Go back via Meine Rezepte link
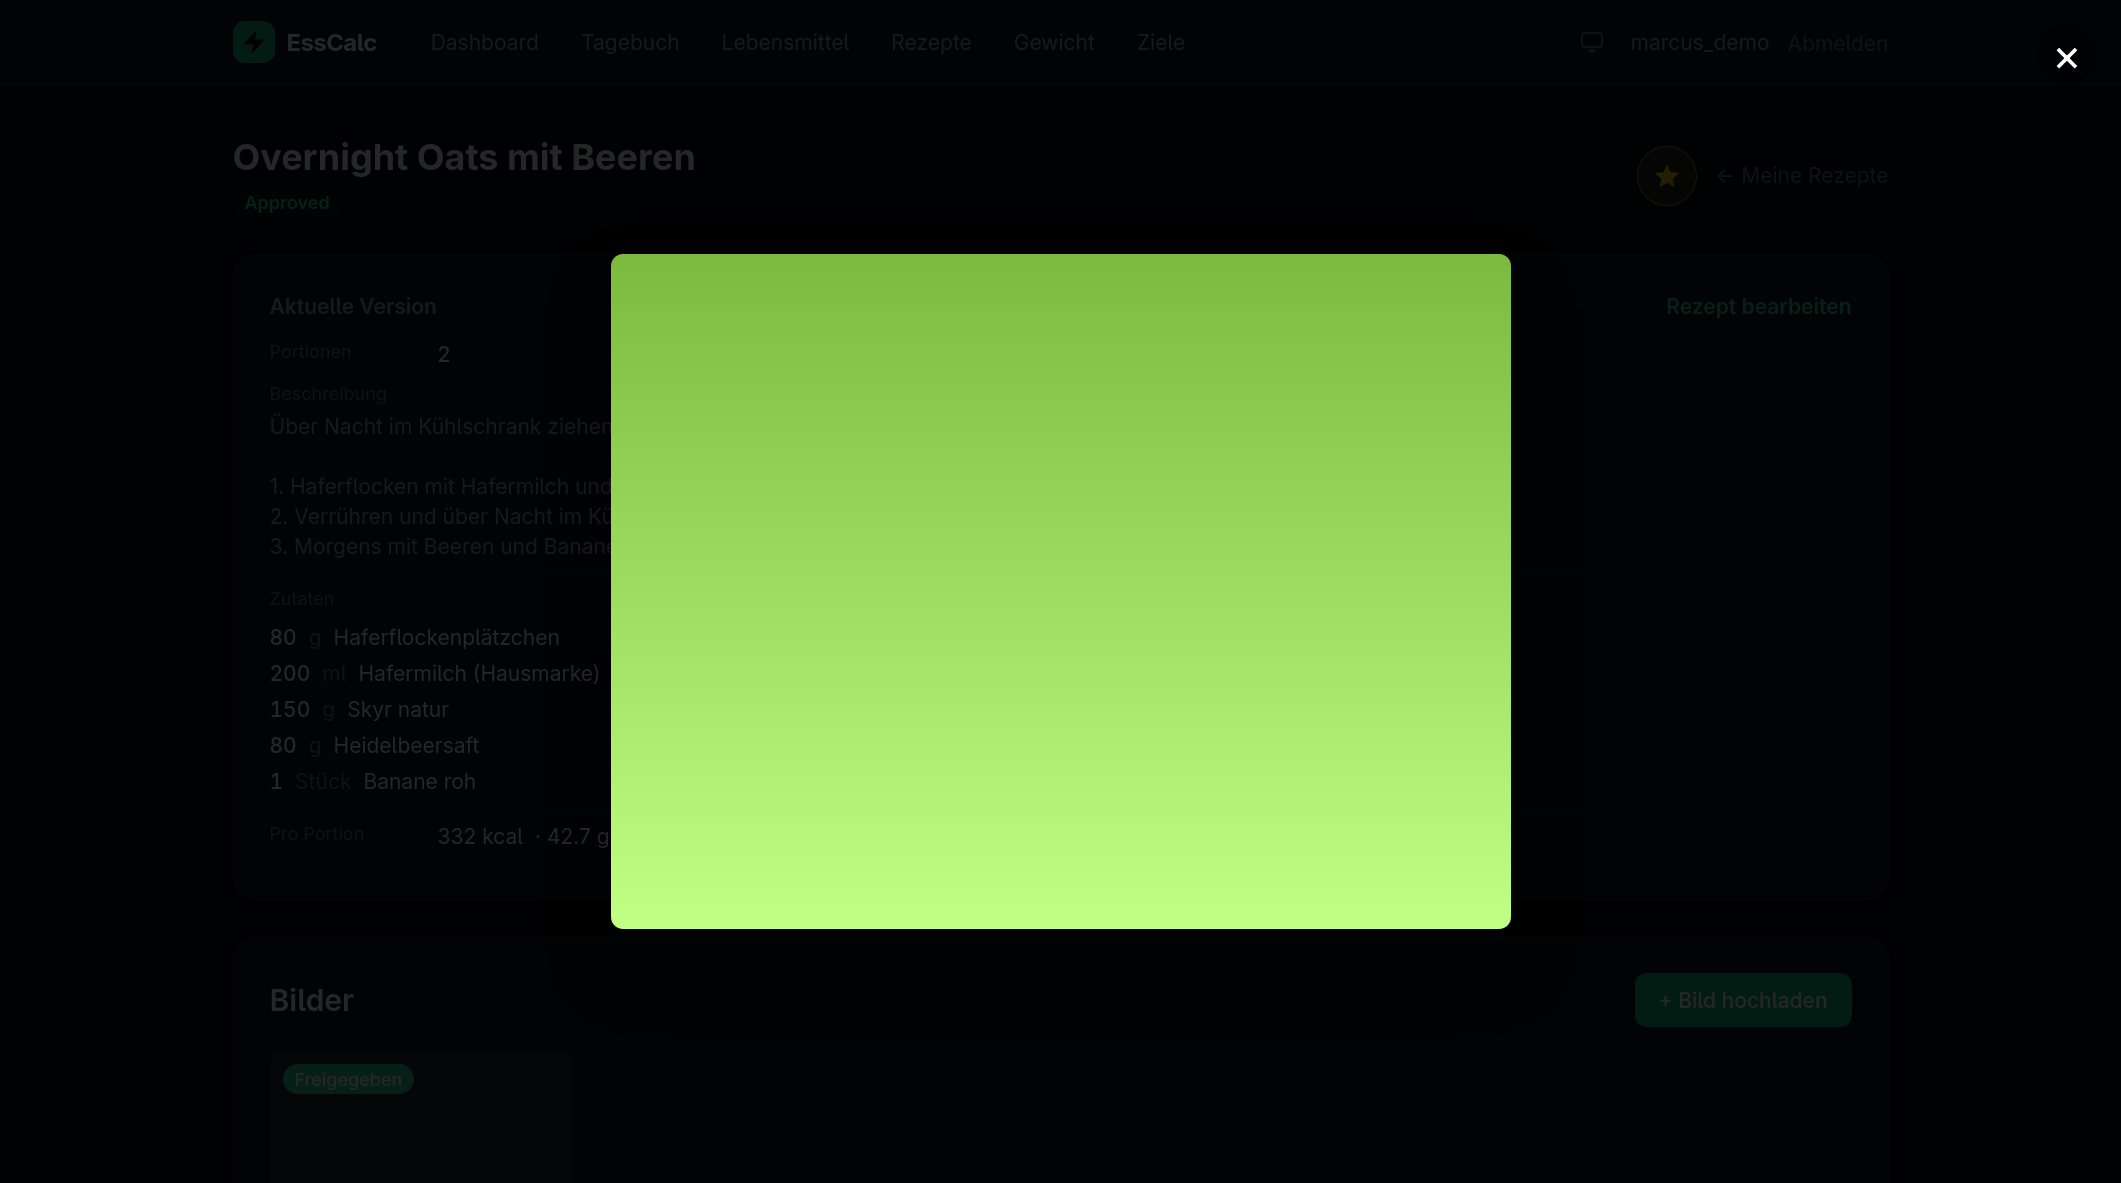The image size is (2121, 1183). (1802, 176)
